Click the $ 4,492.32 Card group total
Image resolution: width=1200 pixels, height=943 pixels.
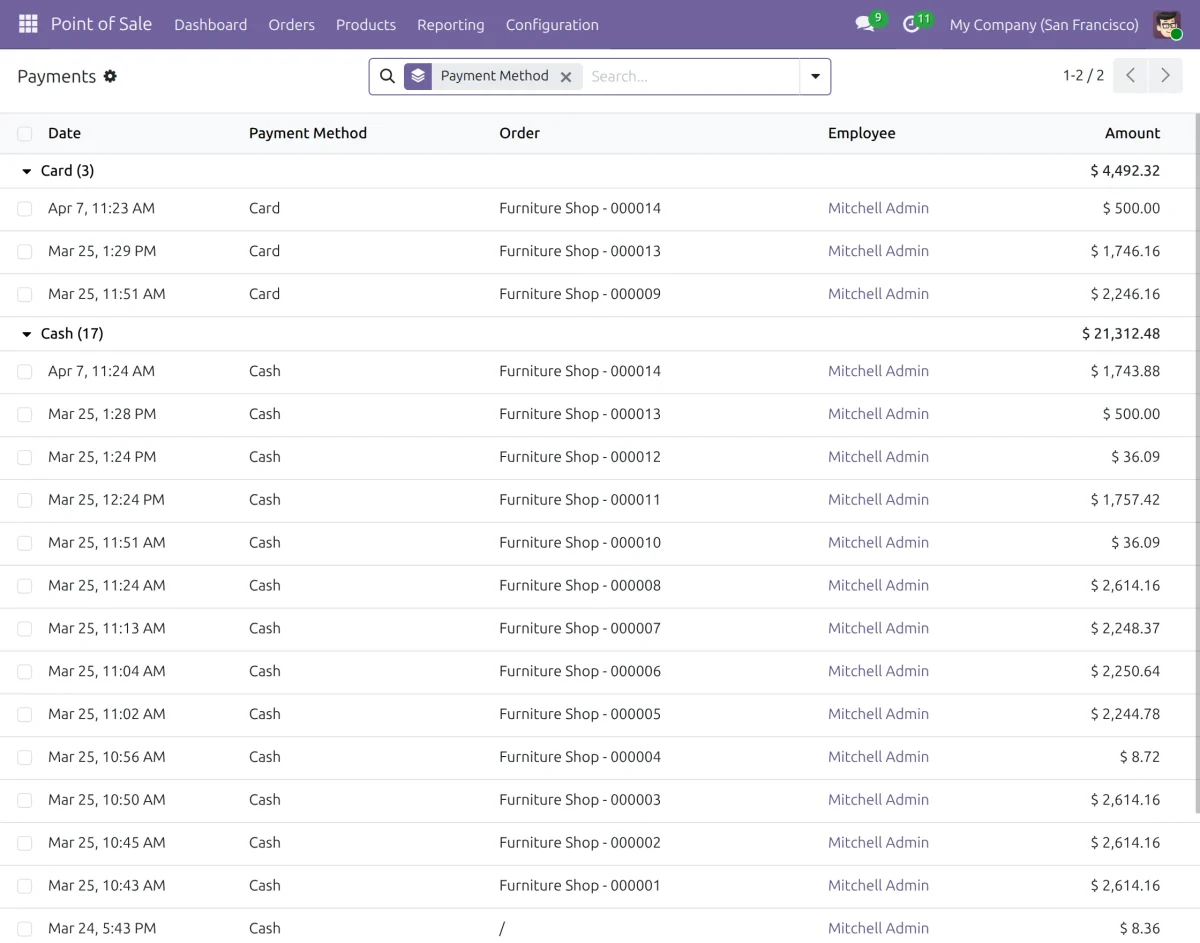(1125, 171)
